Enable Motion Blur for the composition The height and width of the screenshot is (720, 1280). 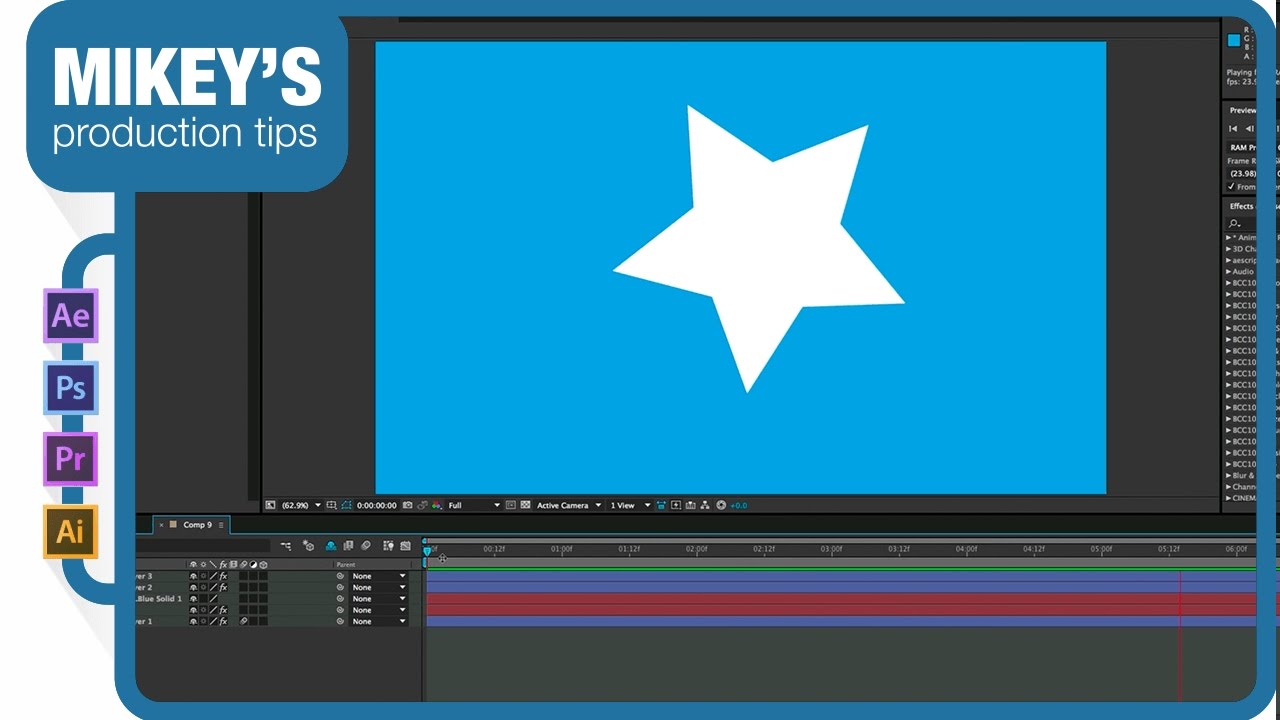click(366, 546)
